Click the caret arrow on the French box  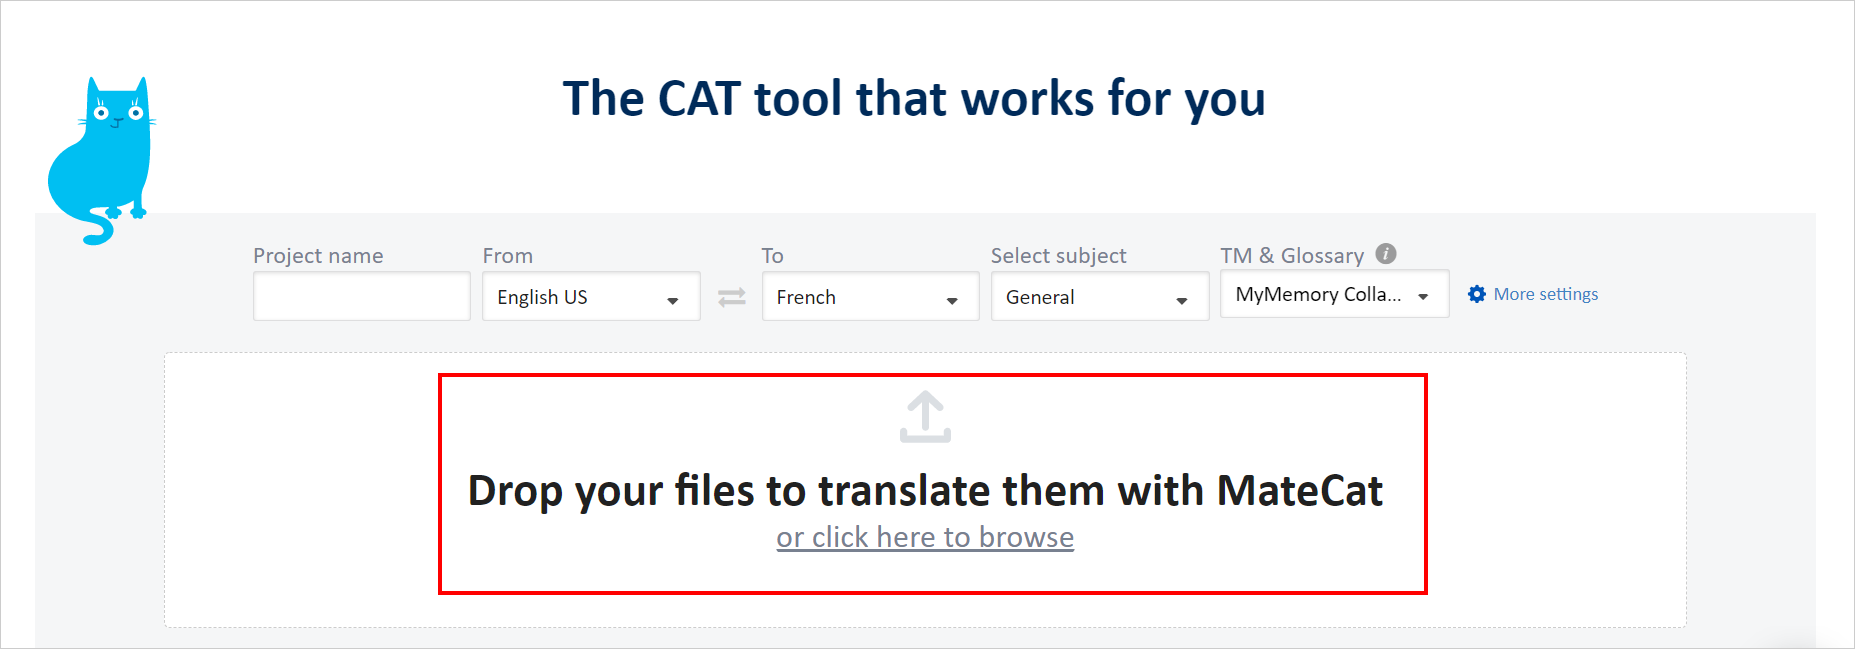(x=952, y=300)
